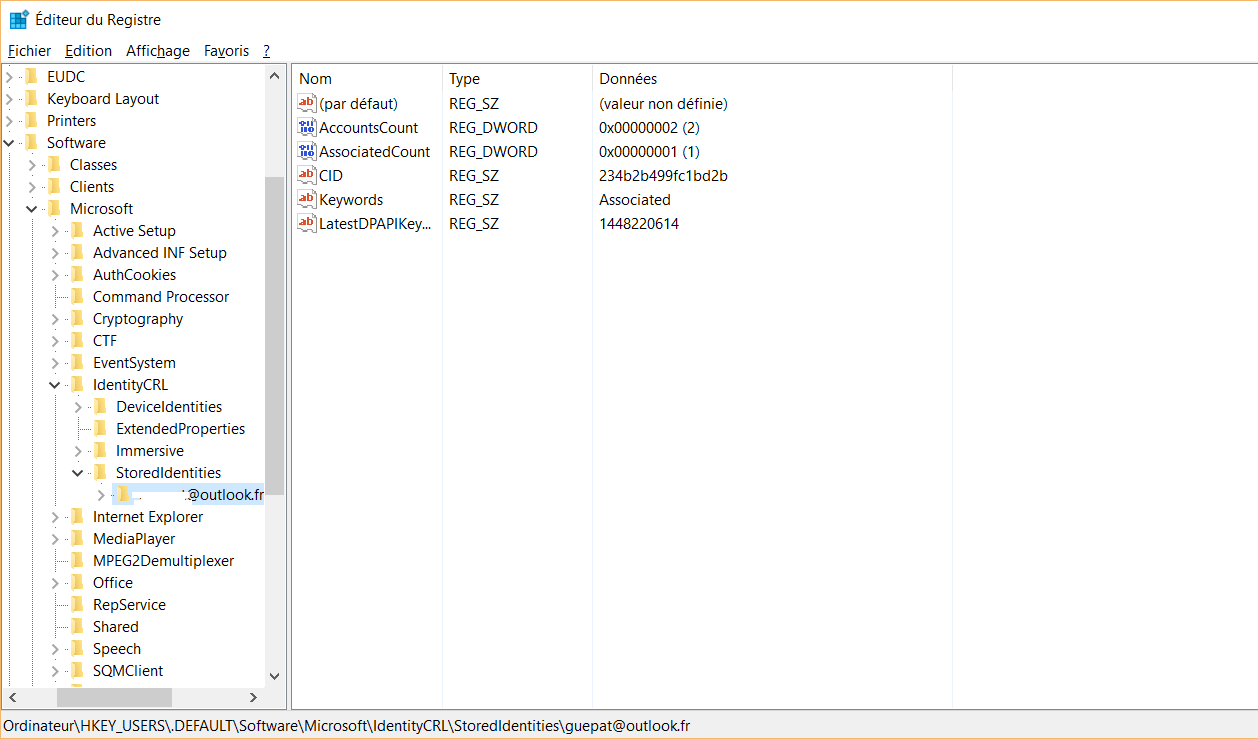Click the MediaPlayer folder icon
This screenshot has height=739, width=1258.
tap(77, 538)
